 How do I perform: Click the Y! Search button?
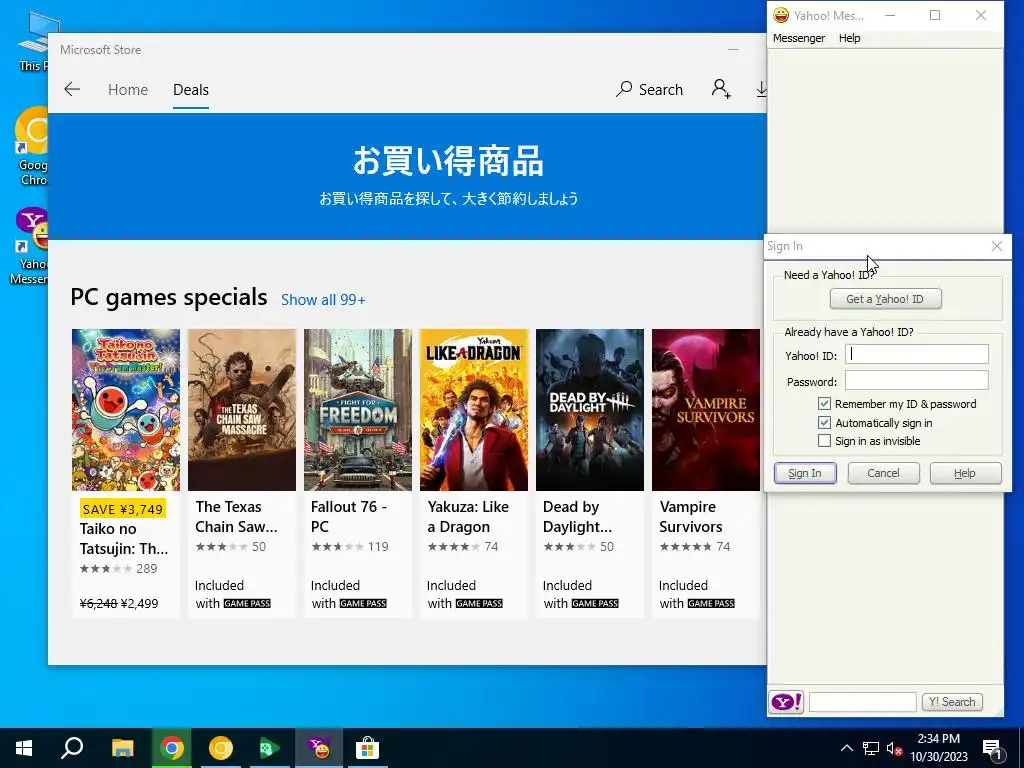(x=952, y=702)
